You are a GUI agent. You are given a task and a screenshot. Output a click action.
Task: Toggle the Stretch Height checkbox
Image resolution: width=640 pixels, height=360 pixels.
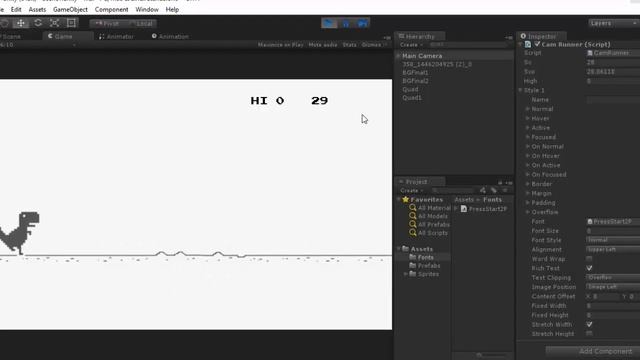(589, 334)
